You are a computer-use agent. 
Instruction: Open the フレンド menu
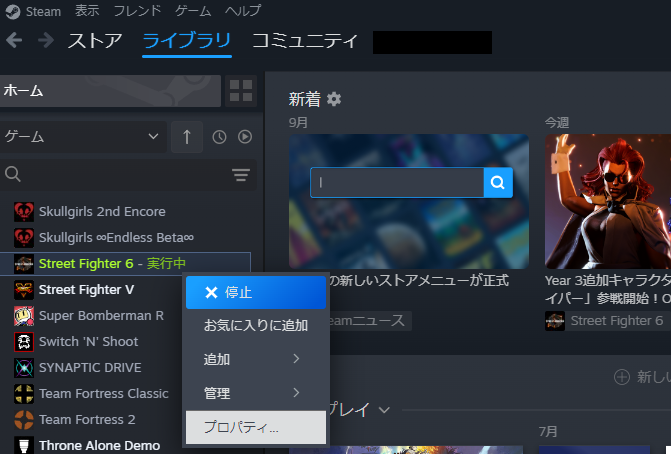pyautogui.click(x=137, y=11)
